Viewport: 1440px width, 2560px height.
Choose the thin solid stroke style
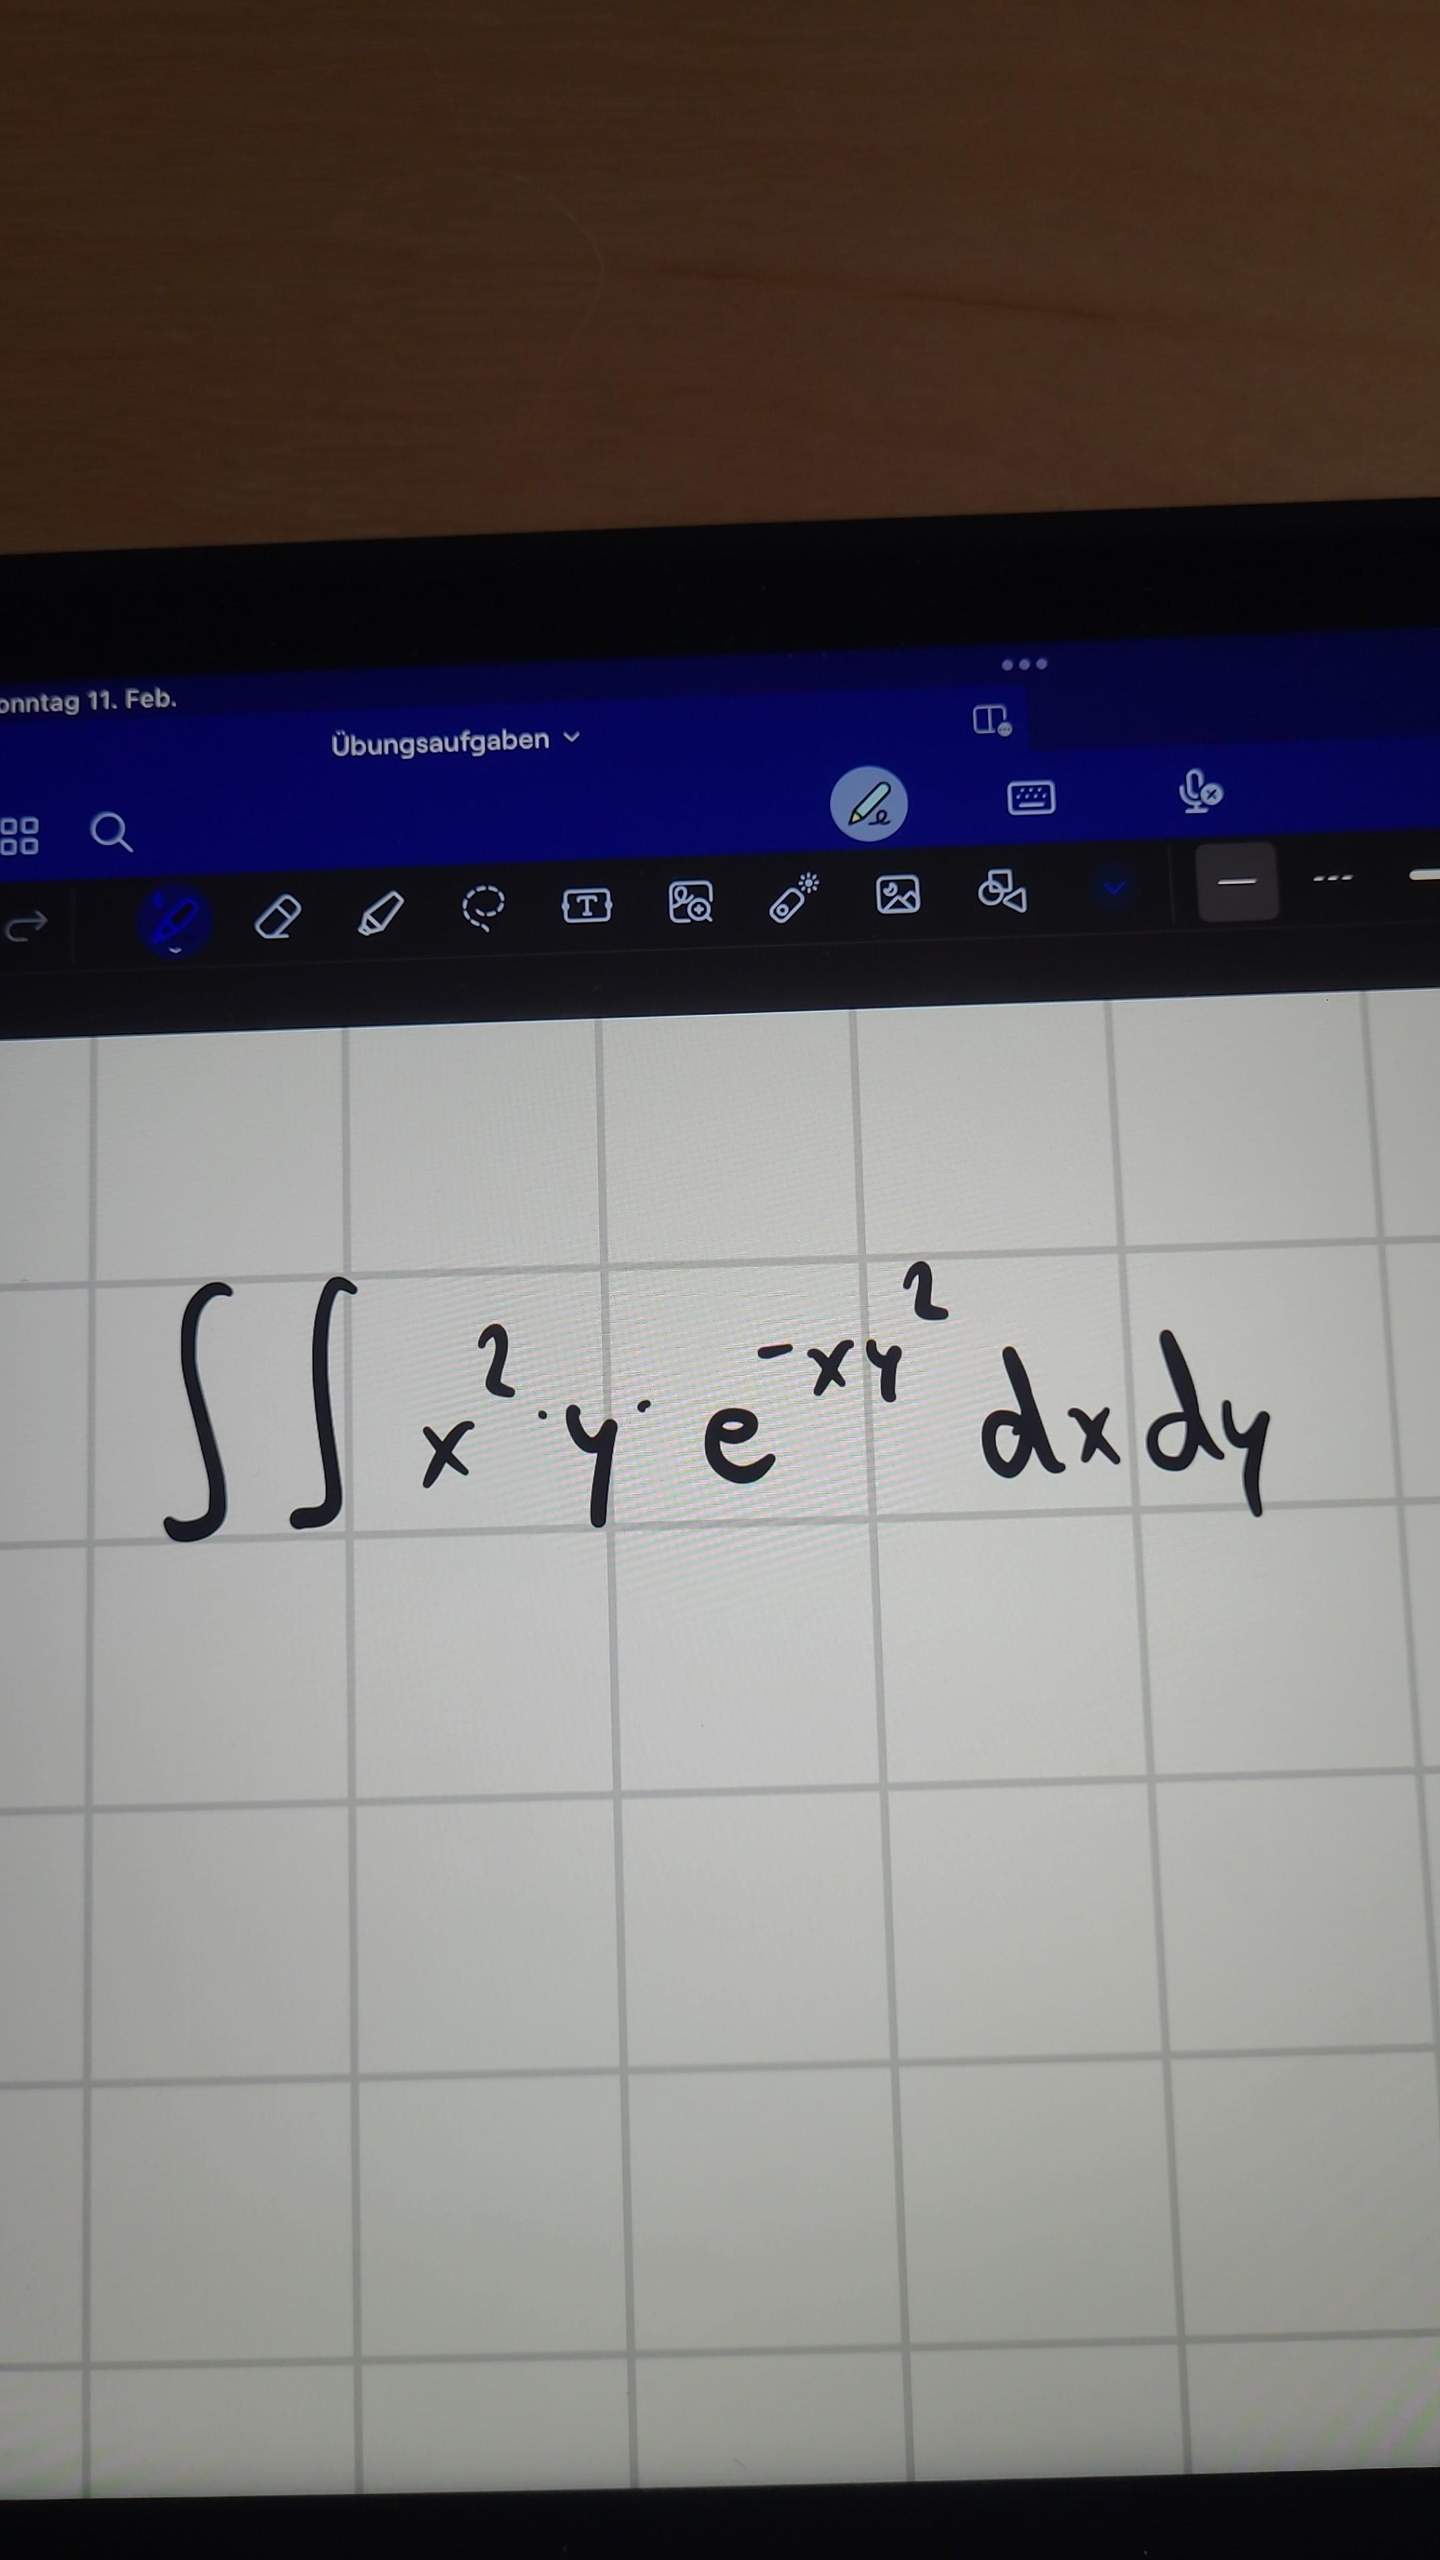[x=1237, y=882]
